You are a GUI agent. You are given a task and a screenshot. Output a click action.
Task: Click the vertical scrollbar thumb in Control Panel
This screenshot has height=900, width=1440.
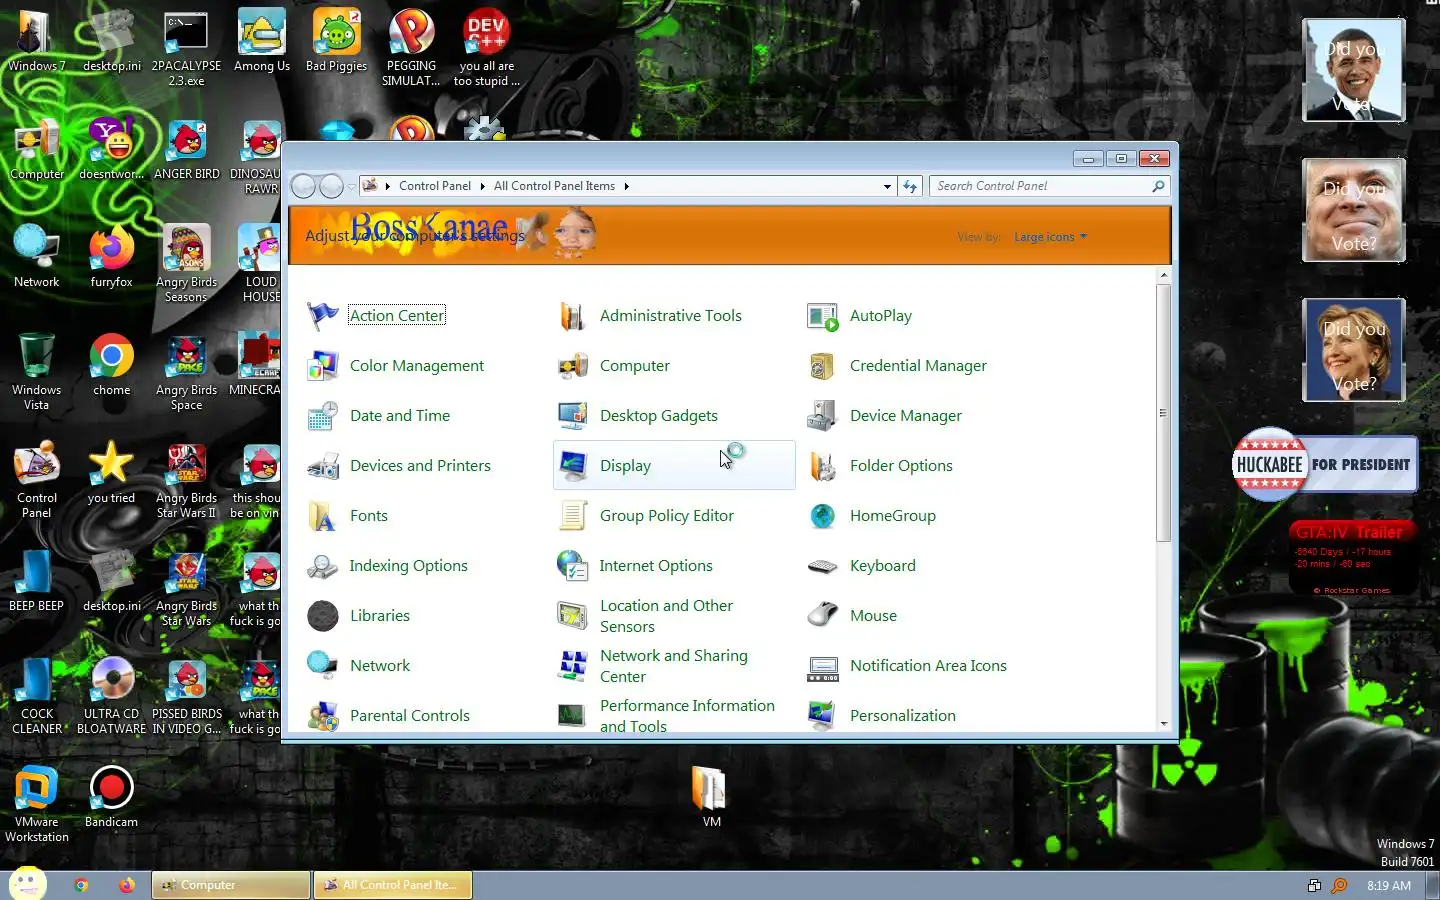[1164, 413]
